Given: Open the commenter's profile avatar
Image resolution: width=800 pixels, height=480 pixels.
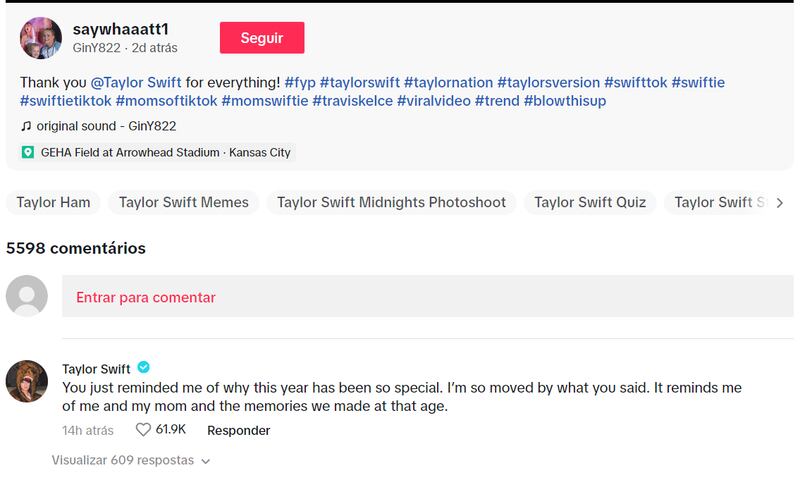Looking at the screenshot, I should tap(28, 381).
